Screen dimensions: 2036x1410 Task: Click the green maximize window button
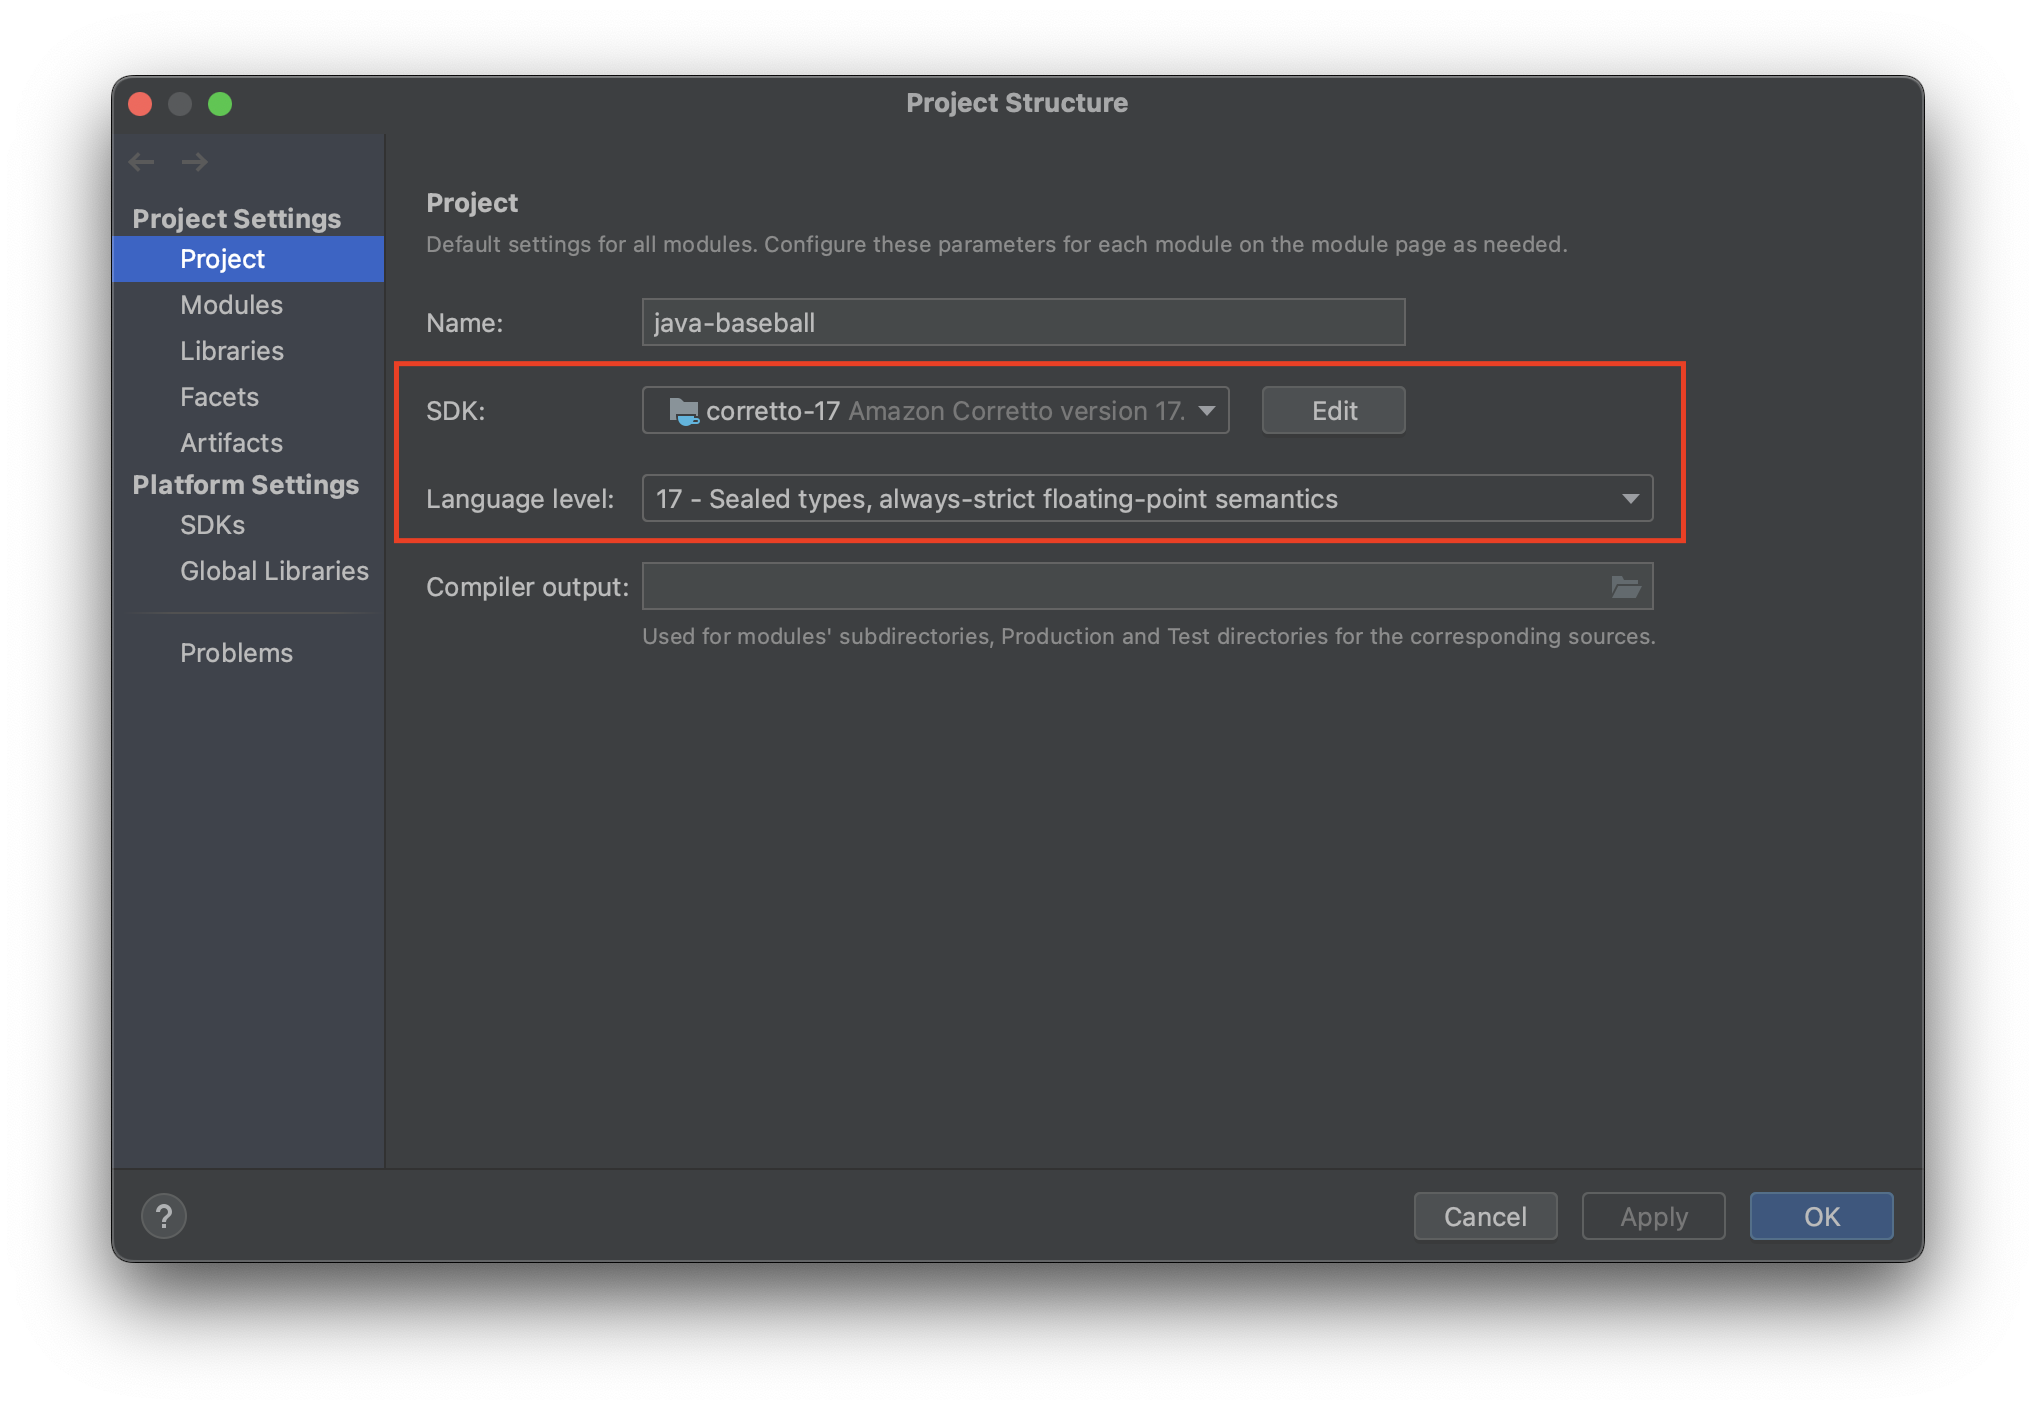pos(220,104)
